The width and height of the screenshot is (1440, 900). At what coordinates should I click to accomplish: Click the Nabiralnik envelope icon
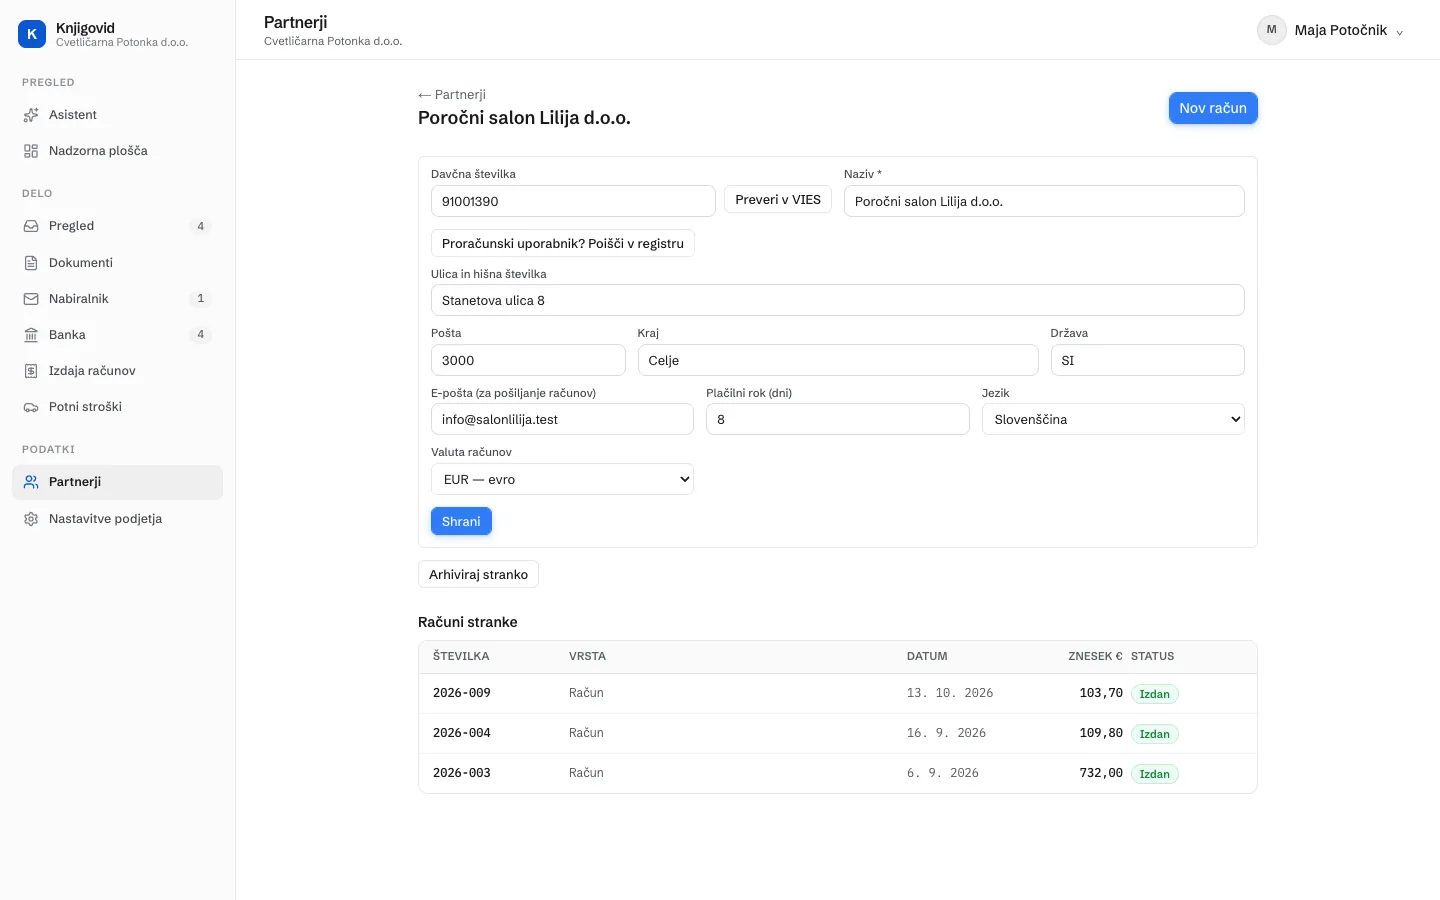pos(31,299)
